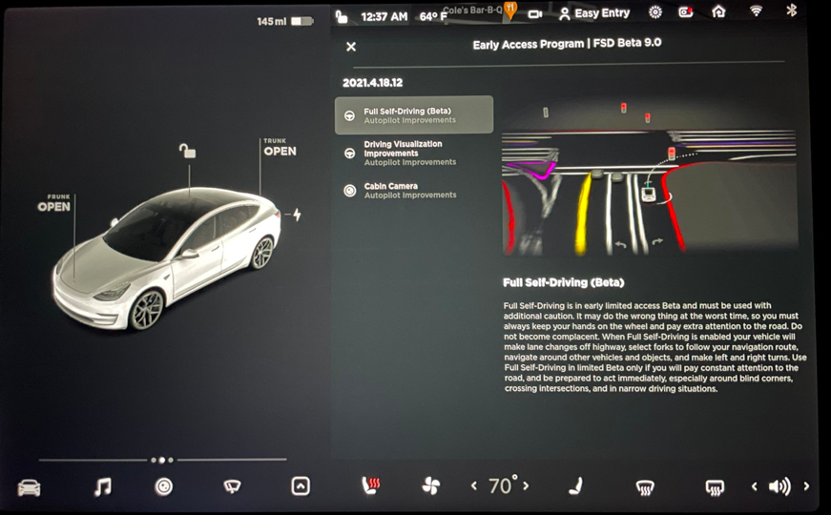The height and width of the screenshot is (516, 832).
Task: Tap the TRUNK OPEN label
Action: click(280, 148)
